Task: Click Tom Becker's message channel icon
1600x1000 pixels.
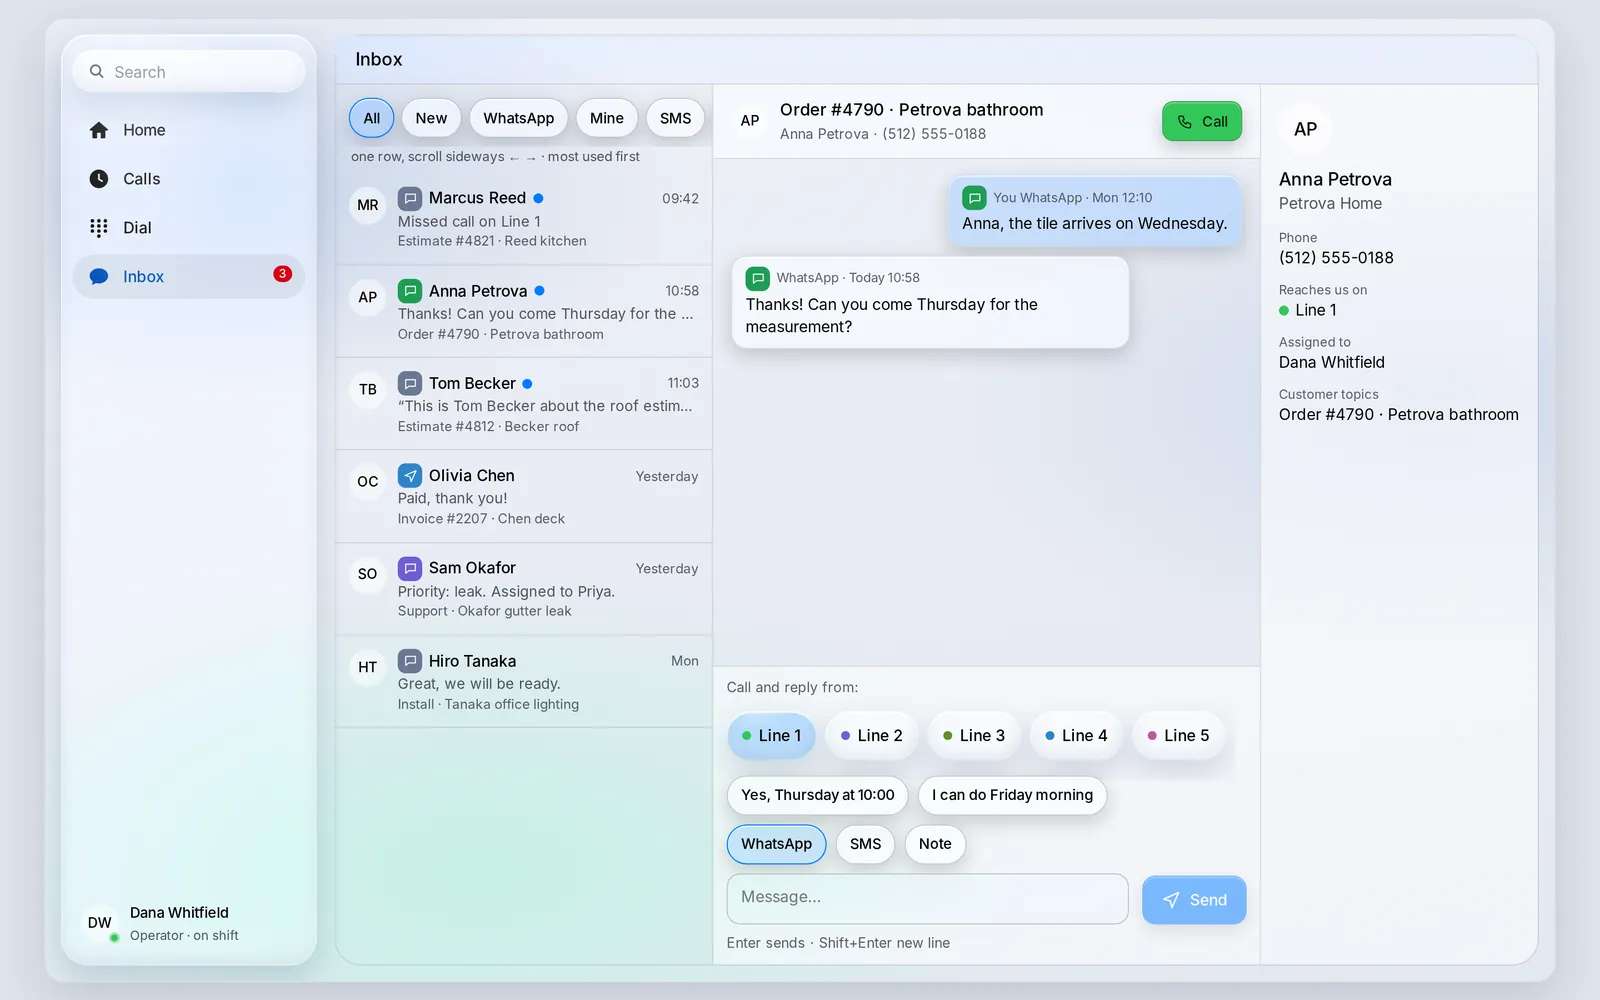Action: (410, 383)
